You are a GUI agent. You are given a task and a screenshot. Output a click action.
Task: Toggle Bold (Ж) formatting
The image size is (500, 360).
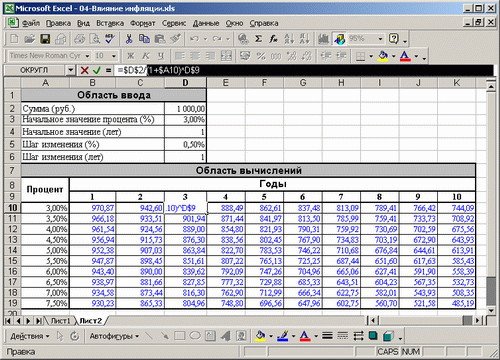pyautogui.click(x=131, y=56)
